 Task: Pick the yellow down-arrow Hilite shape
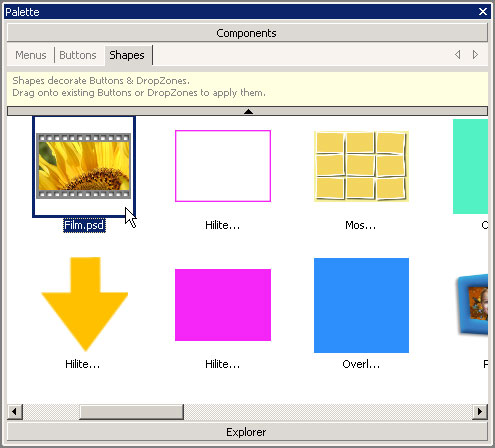(85, 304)
